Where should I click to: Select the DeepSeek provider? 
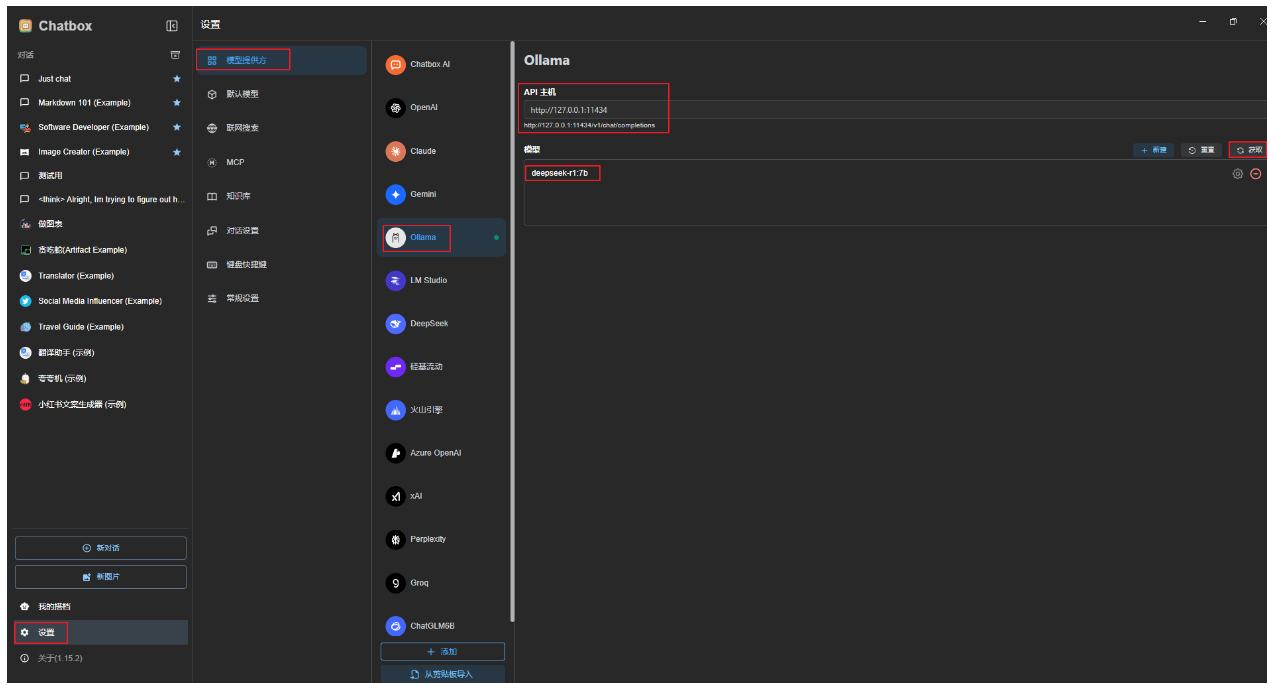coord(441,323)
